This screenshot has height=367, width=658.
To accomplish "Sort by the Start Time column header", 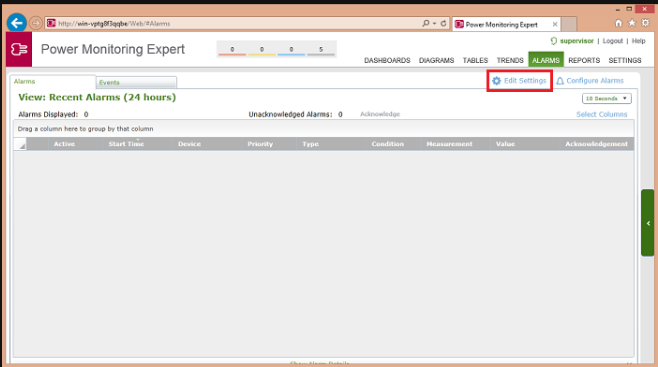I will click(x=126, y=144).
